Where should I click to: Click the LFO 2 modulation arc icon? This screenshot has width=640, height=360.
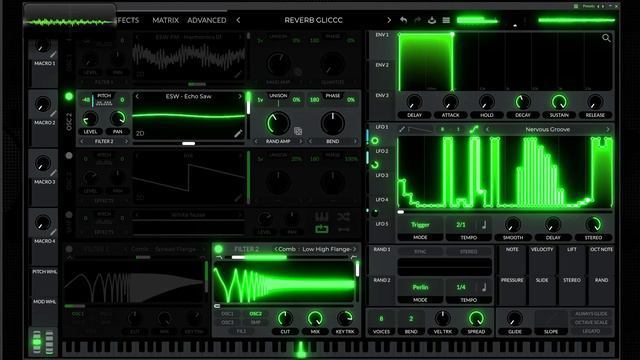pyautogui.click(x=375, y=165)
